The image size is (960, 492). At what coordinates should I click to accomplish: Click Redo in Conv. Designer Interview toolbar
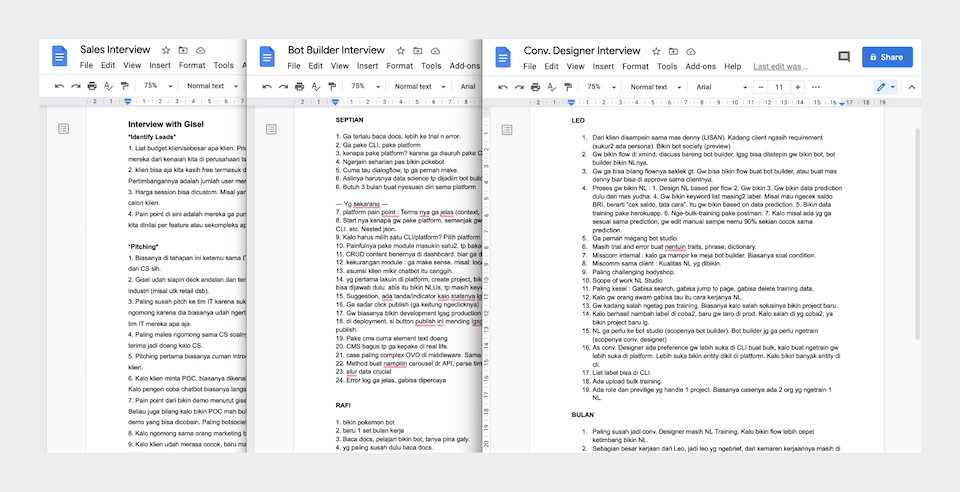point(519,87)
